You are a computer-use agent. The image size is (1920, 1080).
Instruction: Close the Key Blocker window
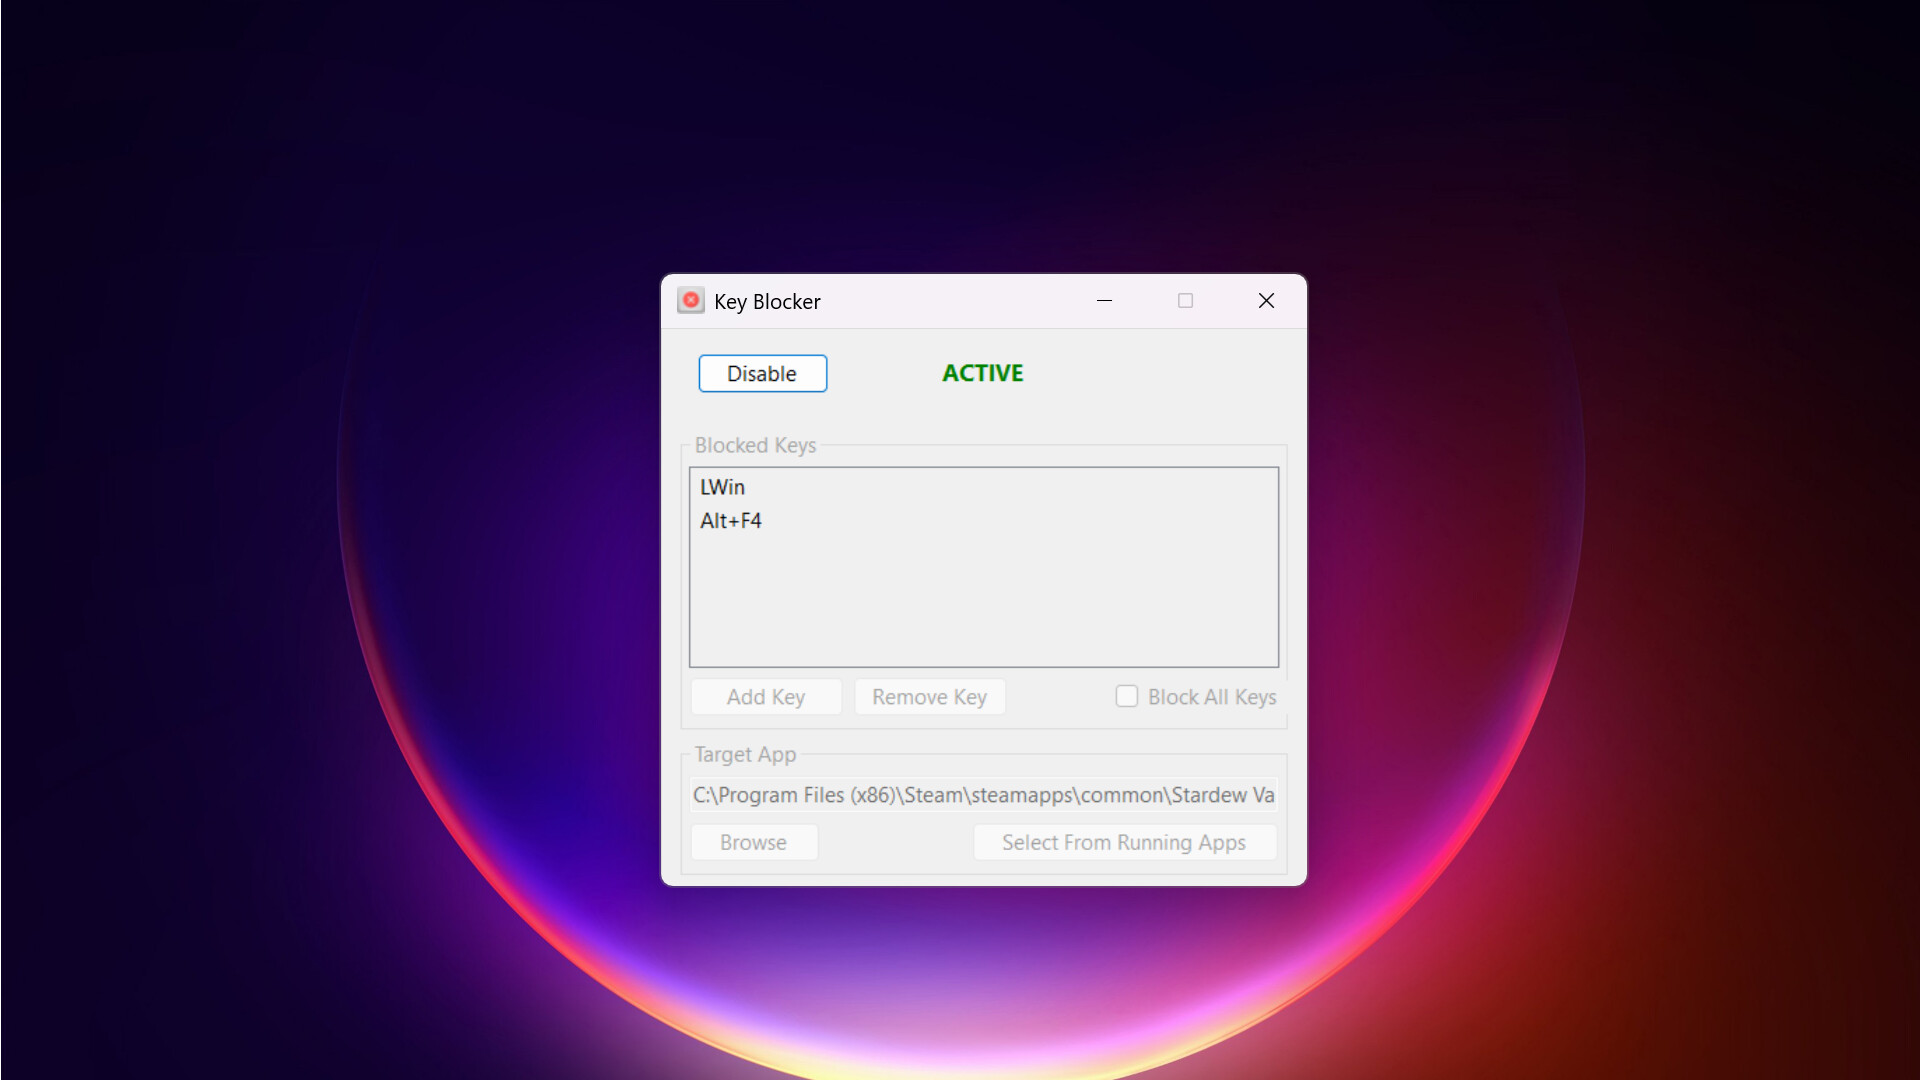[x=1265, y=300]
